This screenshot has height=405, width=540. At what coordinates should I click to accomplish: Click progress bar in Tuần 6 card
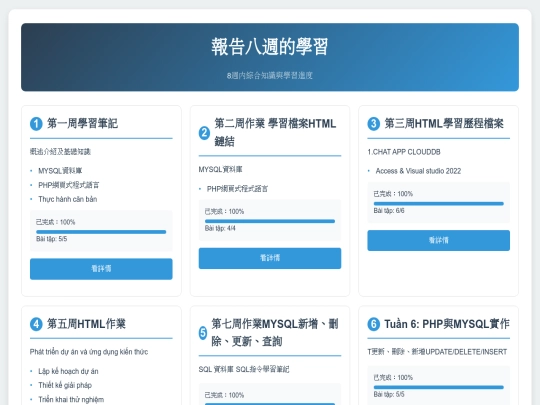pos(439,387)
